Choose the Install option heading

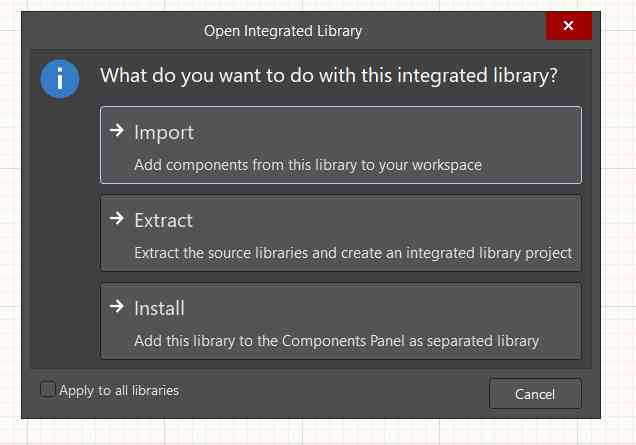pyautogui.click(x=160, y=308)
